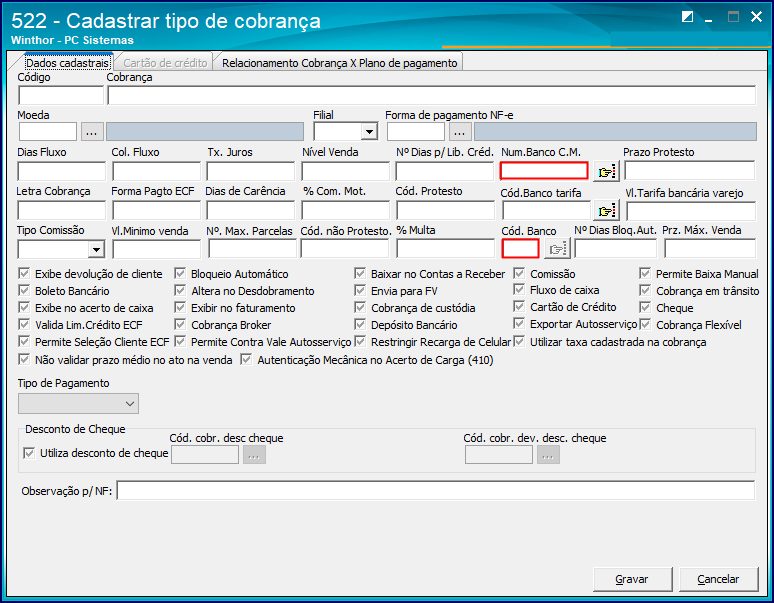The image size is (774, 603).
Task: Click the Prazo Protesto field
Action: coord(690,171)
